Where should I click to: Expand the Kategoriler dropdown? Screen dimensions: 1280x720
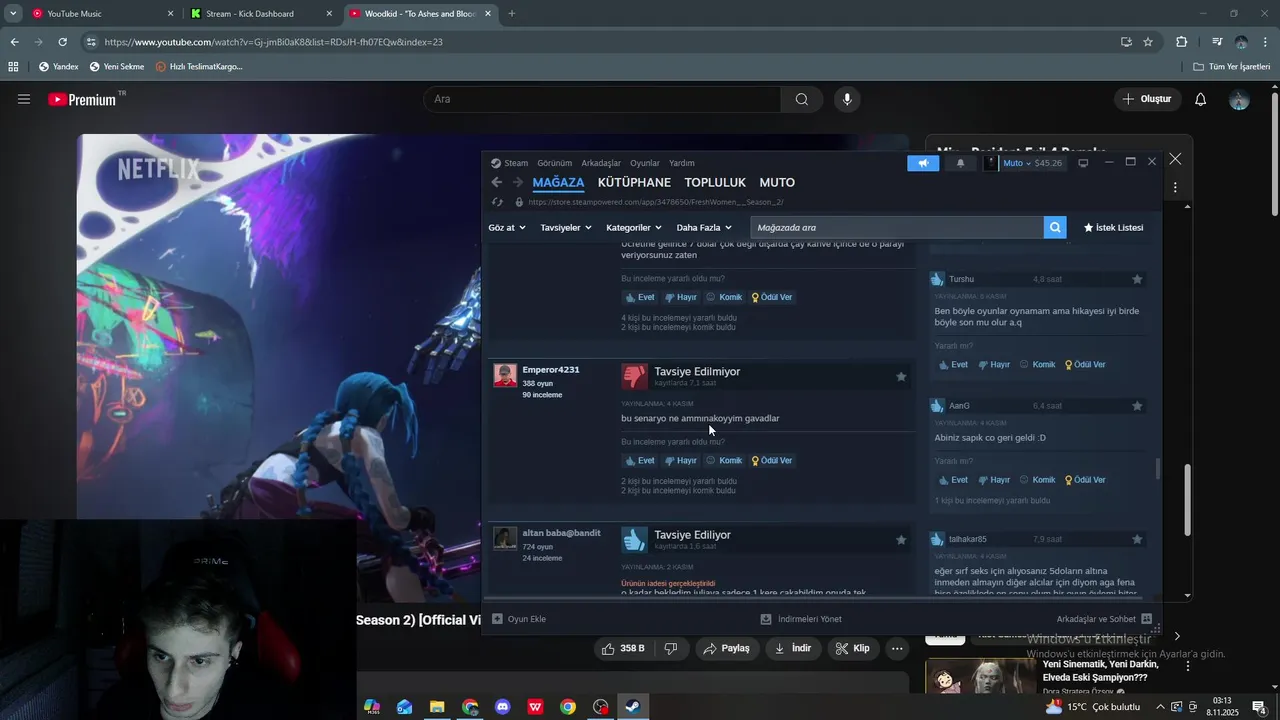pyautogui.click(x=634, y=228)
